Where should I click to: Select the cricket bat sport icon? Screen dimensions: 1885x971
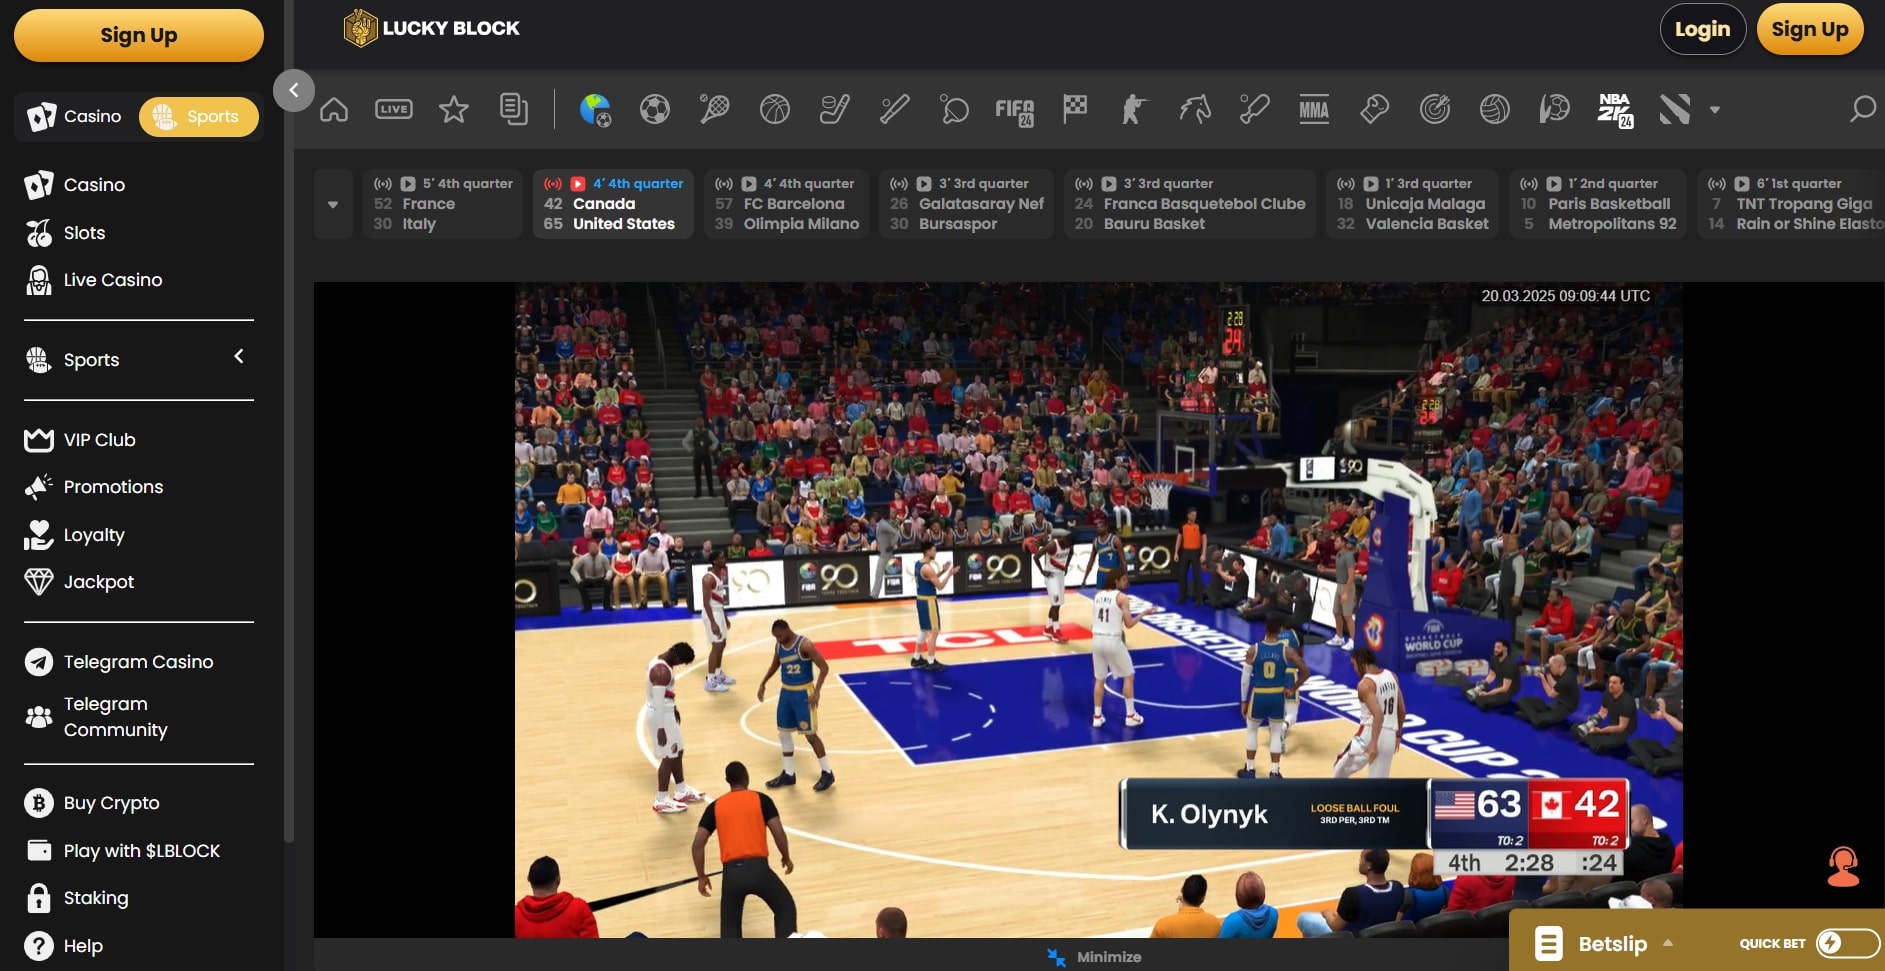click(1255, 109)
